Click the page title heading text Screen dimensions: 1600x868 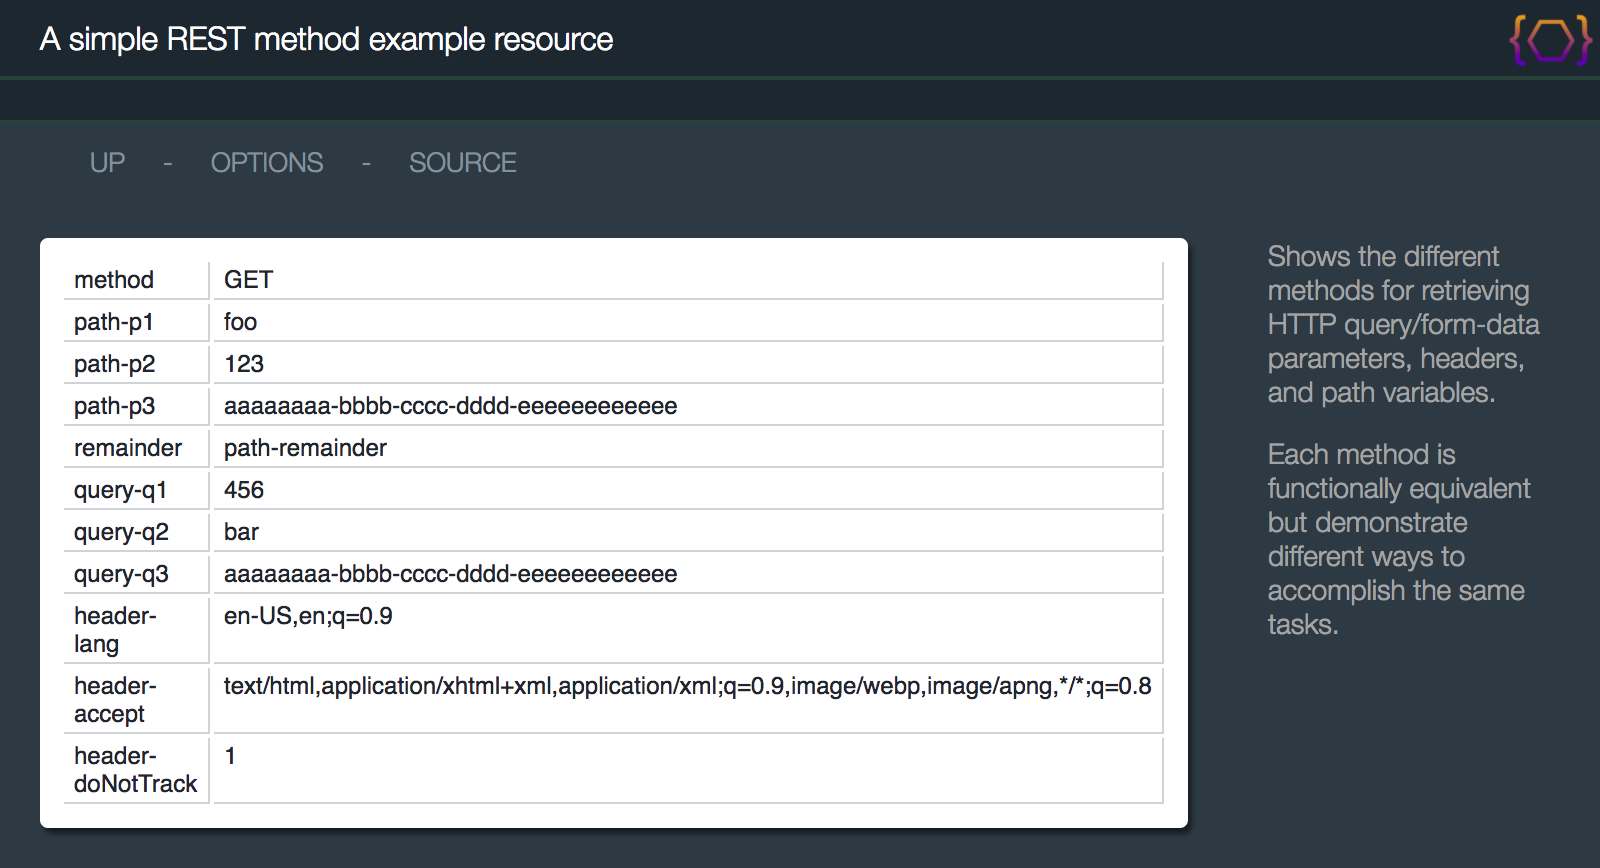tap(326, 39)
